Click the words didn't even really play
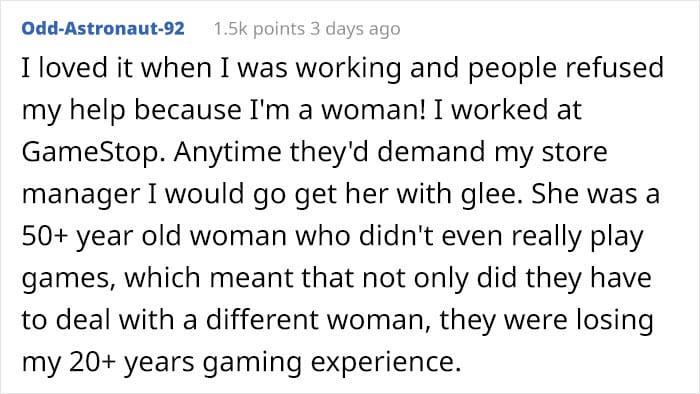 tap(501, 236)
